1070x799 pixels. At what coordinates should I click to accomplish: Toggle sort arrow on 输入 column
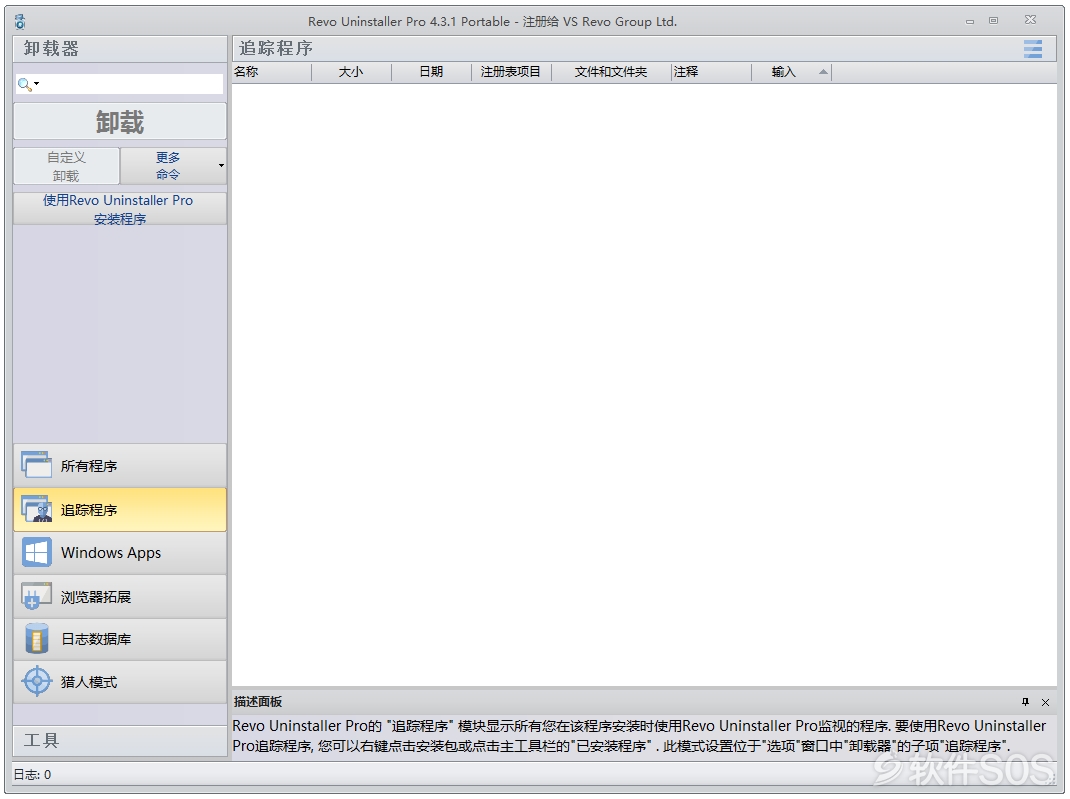coord(824,72)
